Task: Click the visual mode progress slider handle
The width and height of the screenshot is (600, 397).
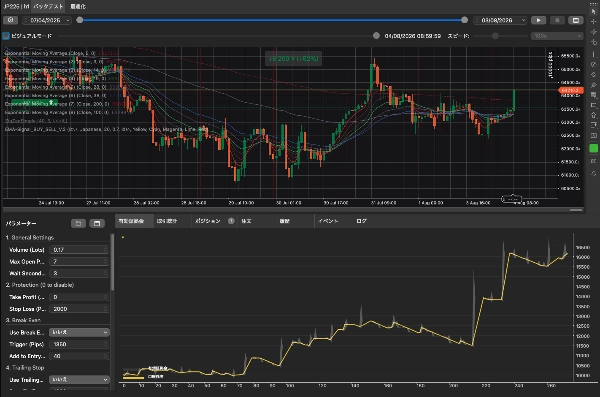Action: [376, 36]
